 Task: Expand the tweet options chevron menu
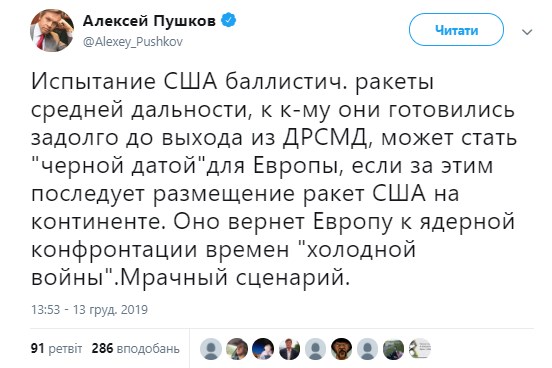(x=527, y=32)
